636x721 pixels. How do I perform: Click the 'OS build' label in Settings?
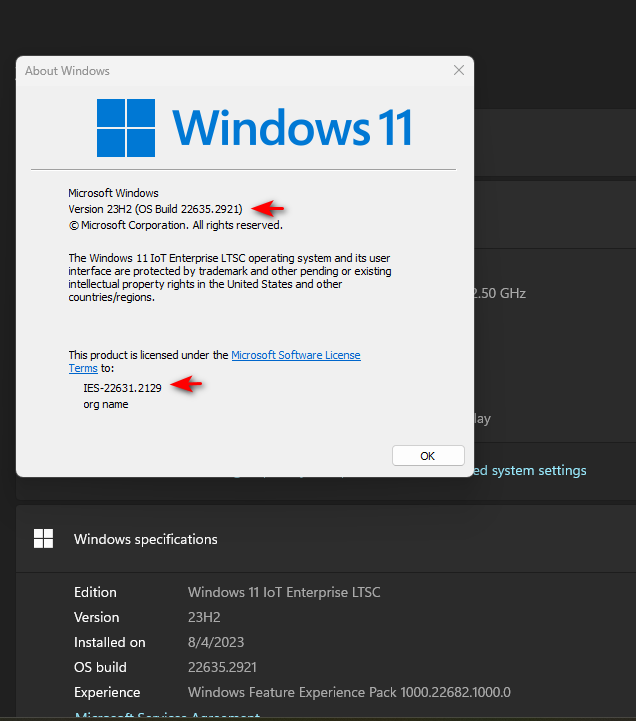tap(100, 667)
